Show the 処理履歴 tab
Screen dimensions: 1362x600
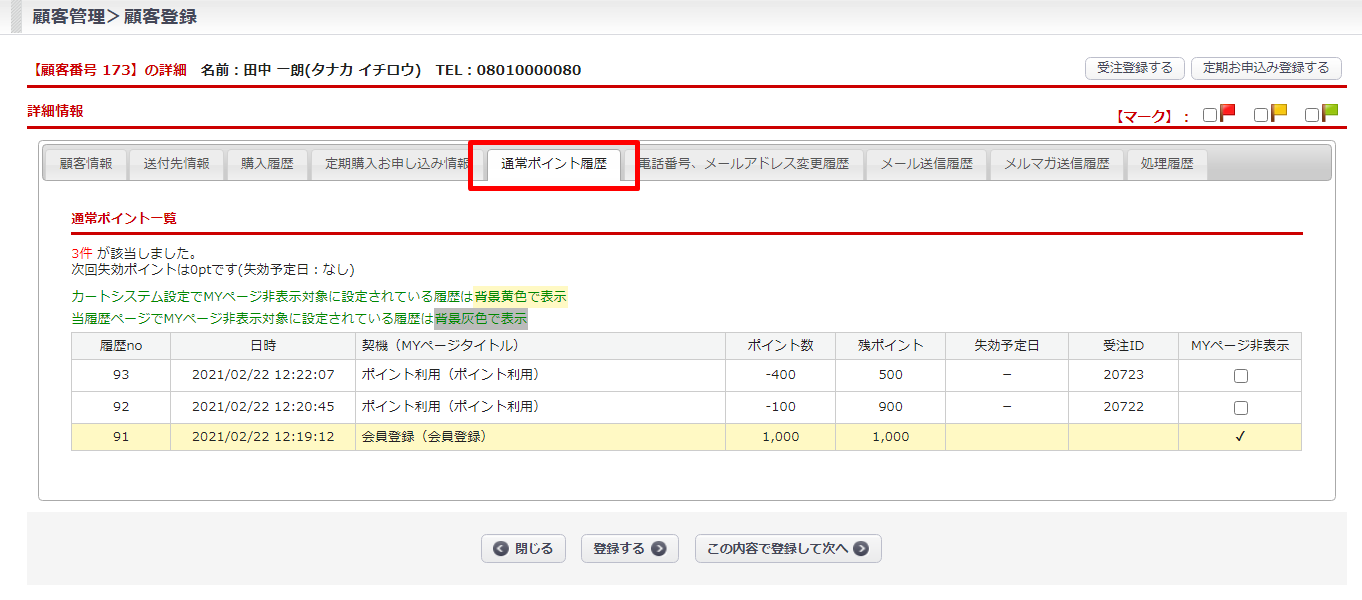[x=1167, y=164]
